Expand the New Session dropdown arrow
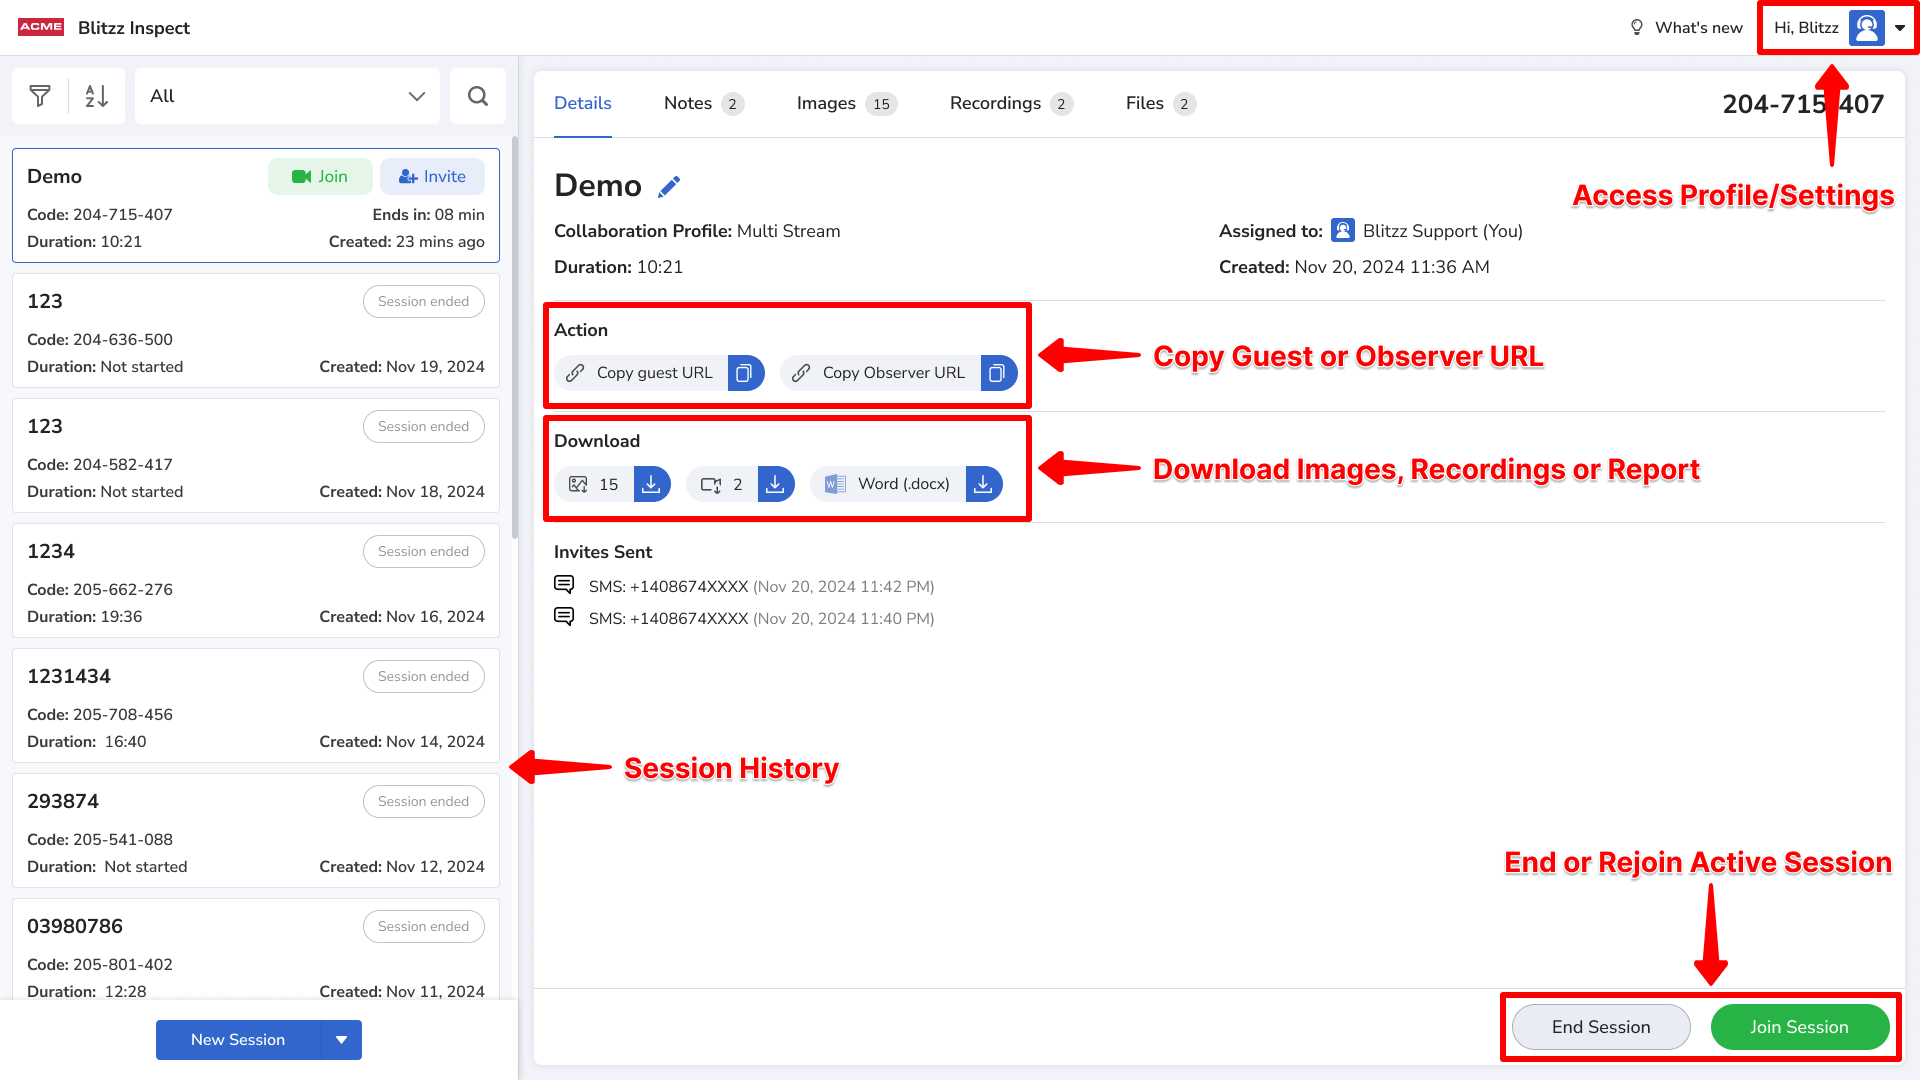 (341, 1040)
